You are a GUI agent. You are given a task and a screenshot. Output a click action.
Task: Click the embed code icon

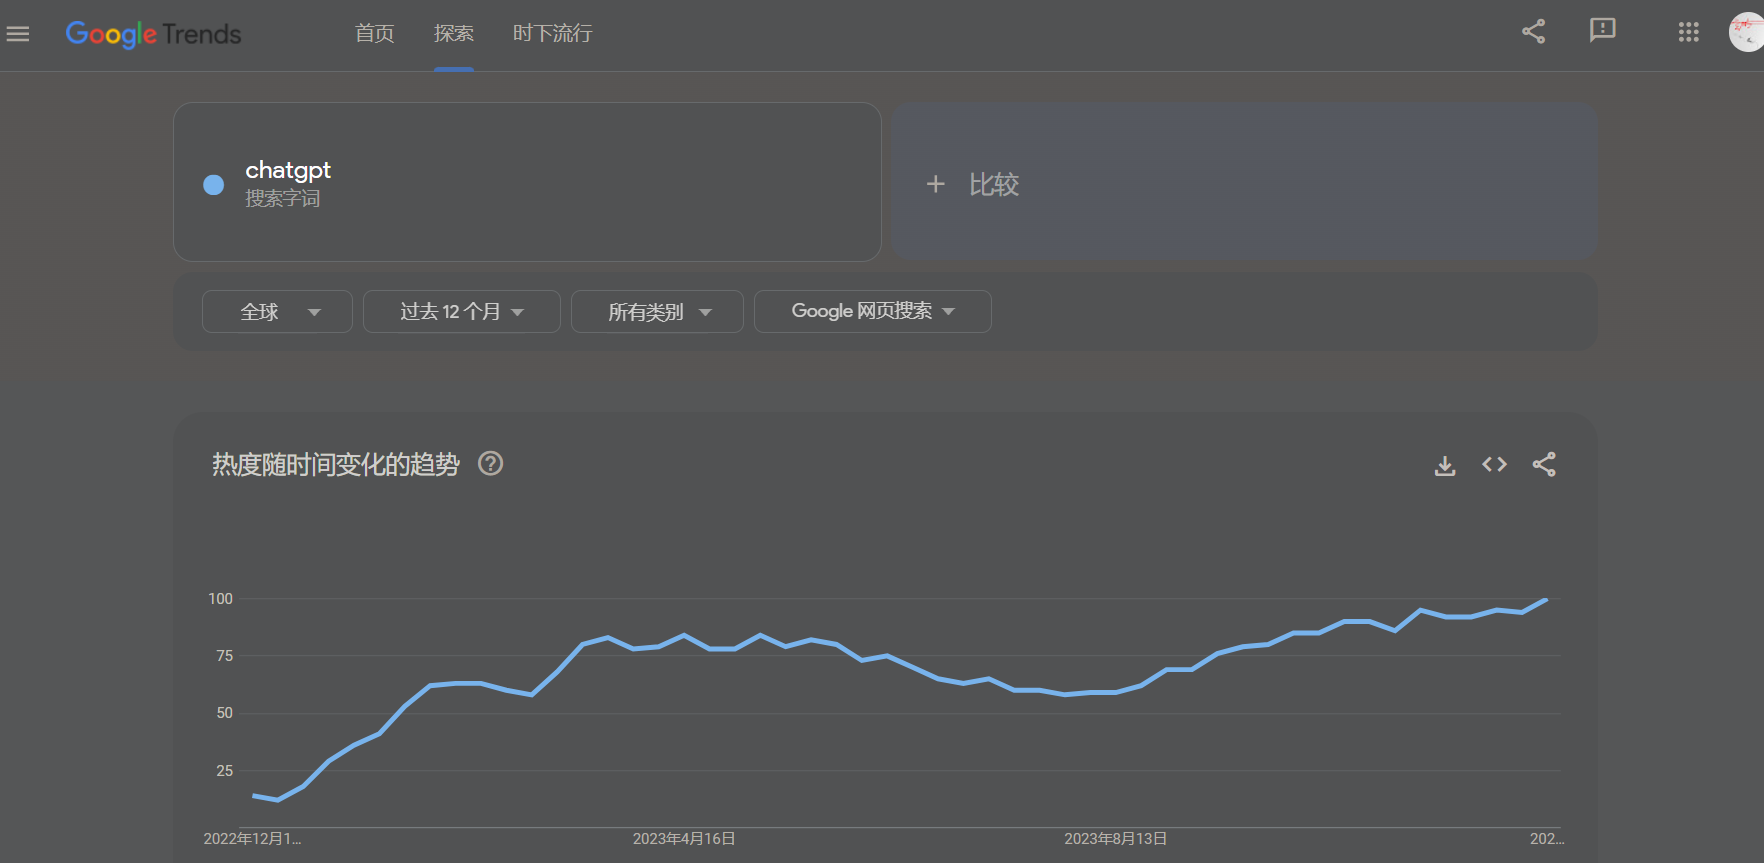[x=1494, y=464]
